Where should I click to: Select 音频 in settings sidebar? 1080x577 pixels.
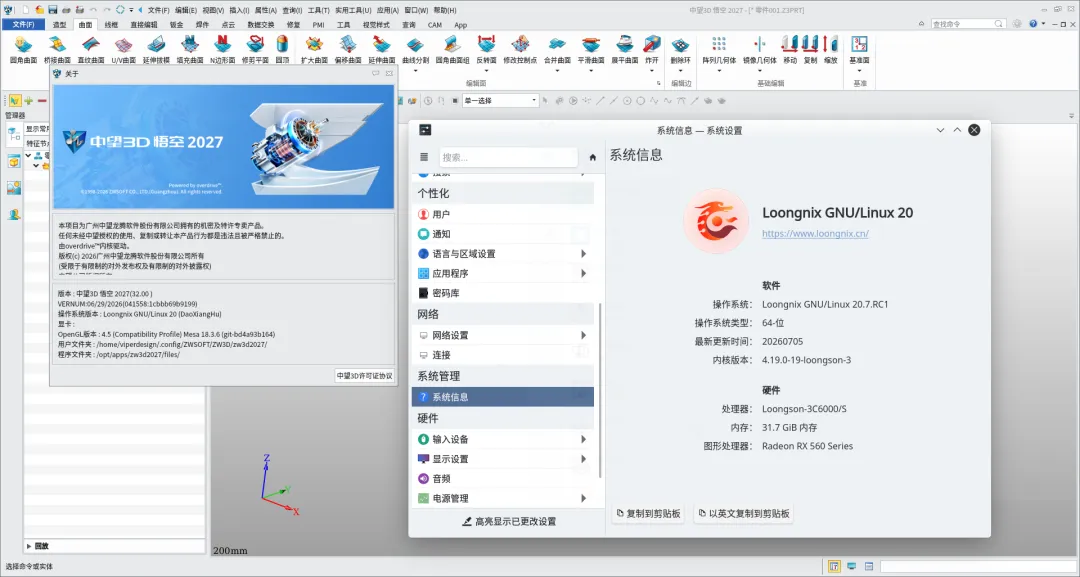click(503, 479)
